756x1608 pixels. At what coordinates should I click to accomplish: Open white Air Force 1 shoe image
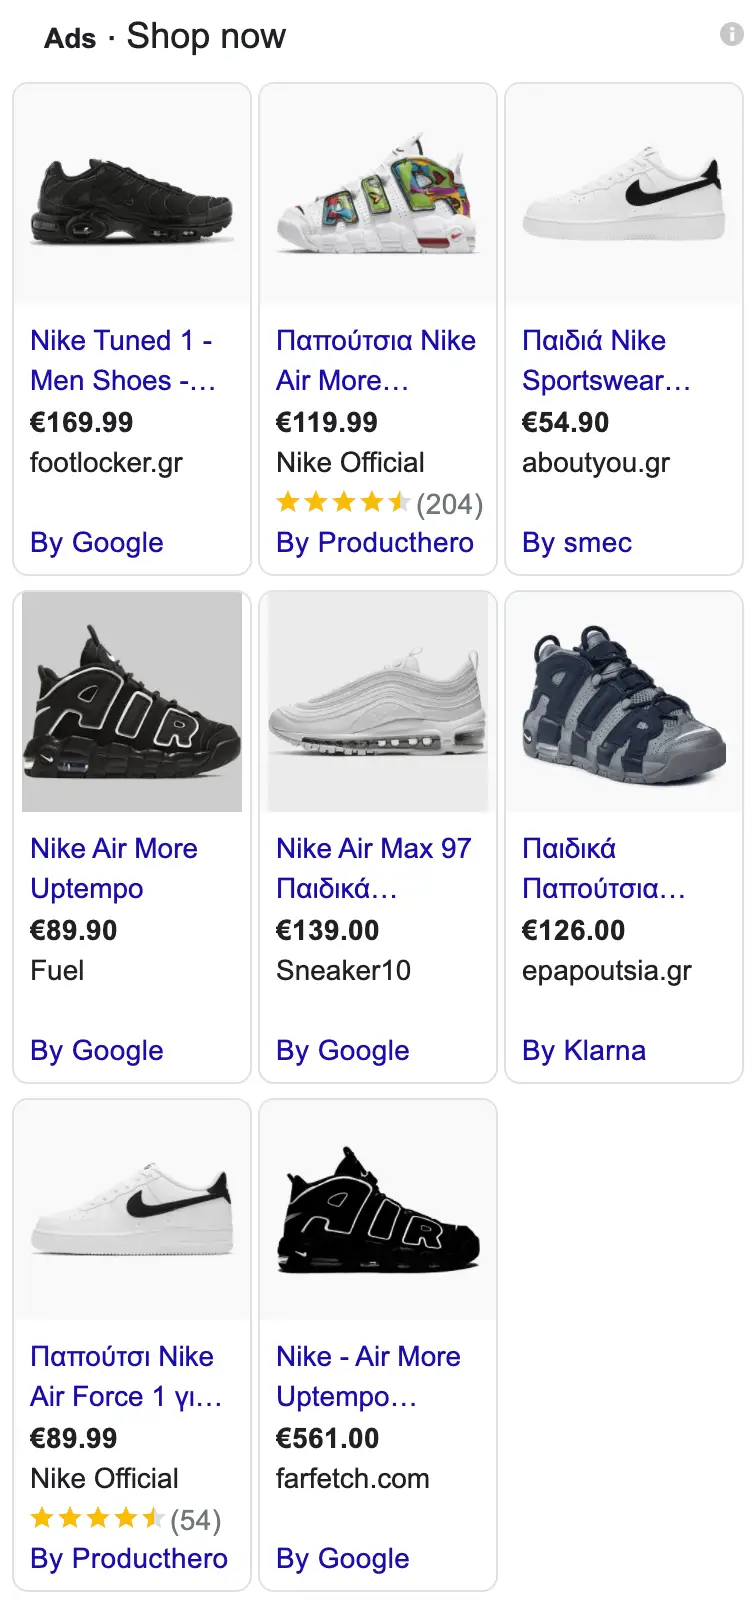click(132, 1210)
